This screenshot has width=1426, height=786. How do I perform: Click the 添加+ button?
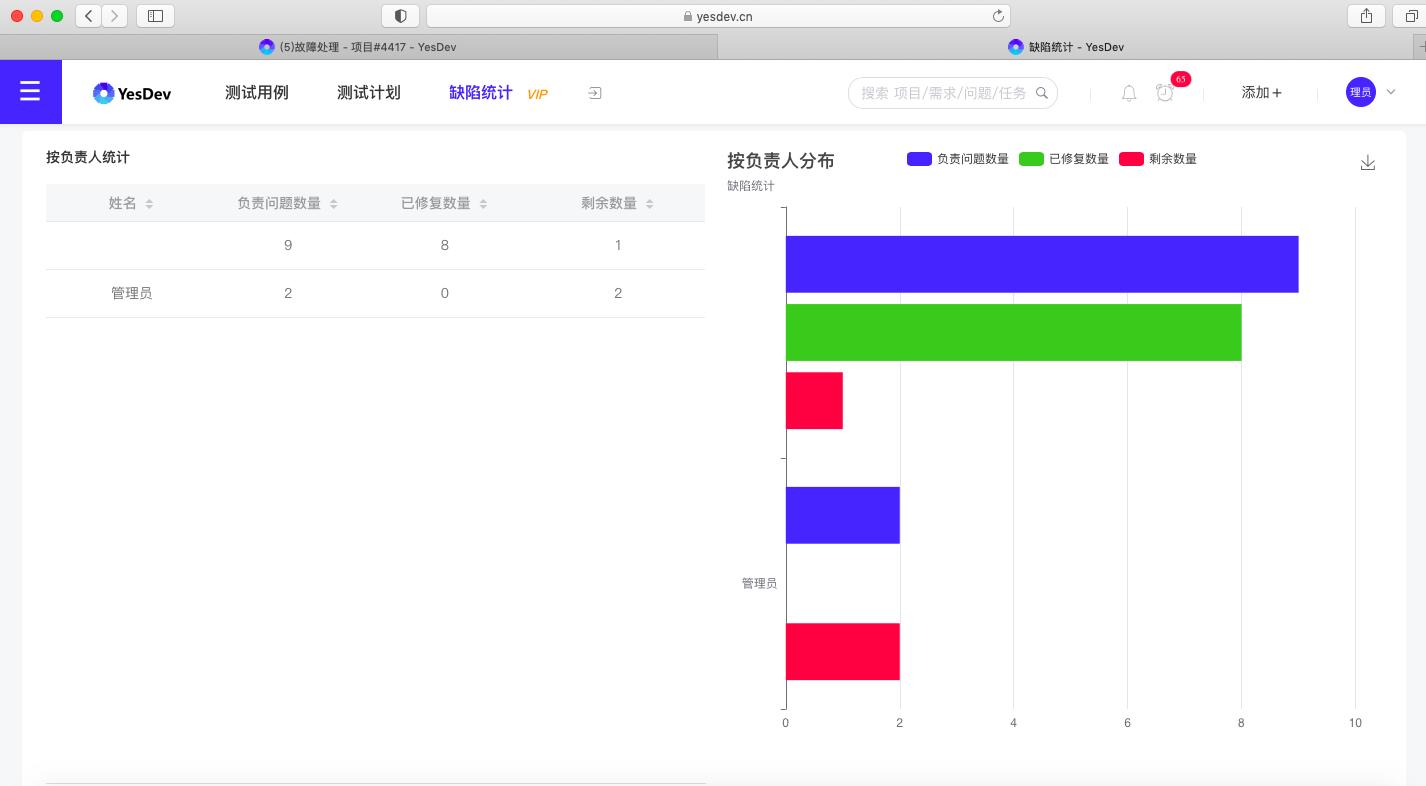tap(1260, 92)
